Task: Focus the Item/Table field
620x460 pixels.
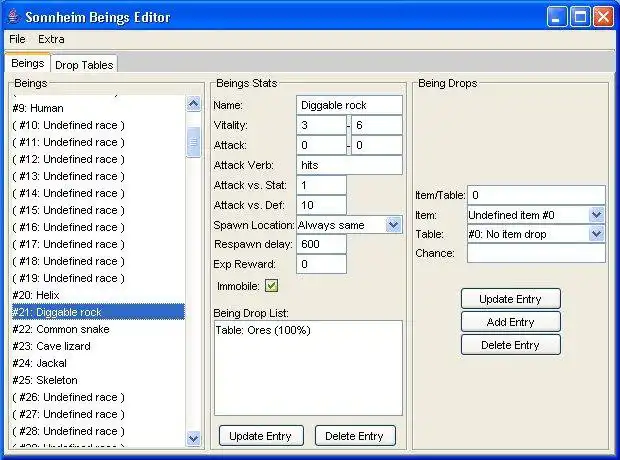Action: click(536, 195)
